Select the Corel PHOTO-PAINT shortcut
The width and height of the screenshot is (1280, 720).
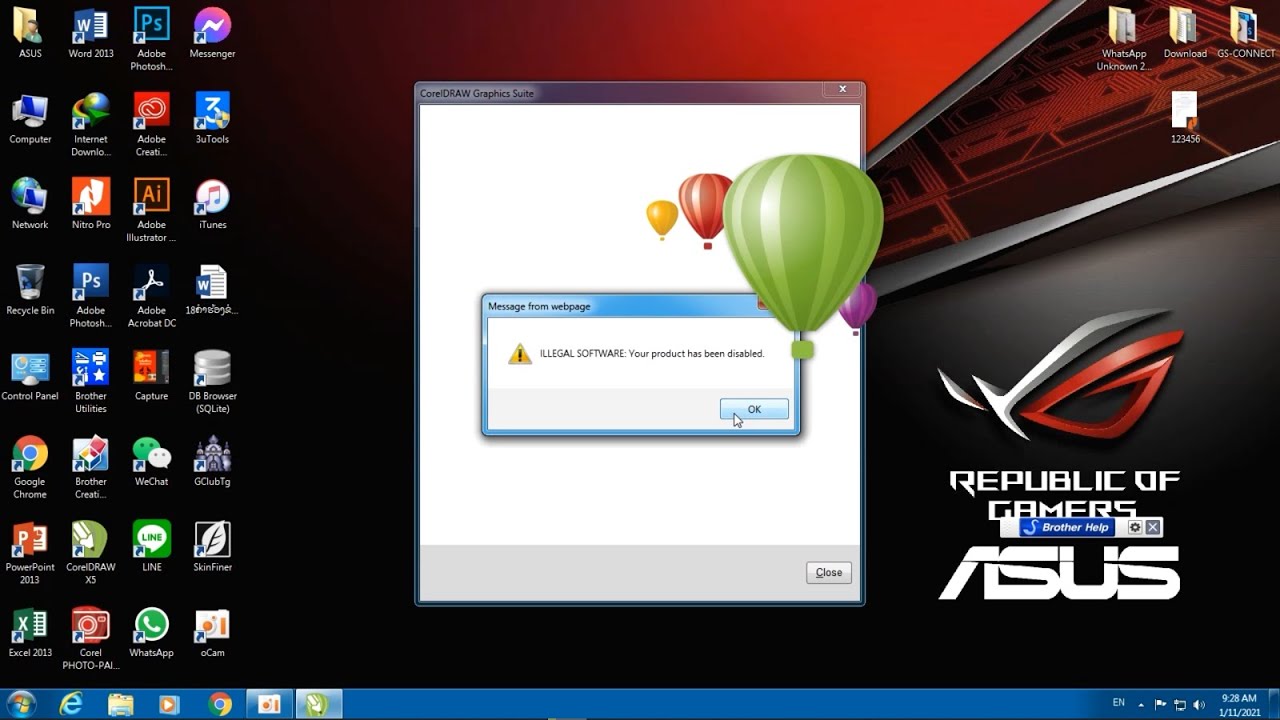tap(91, 639)
